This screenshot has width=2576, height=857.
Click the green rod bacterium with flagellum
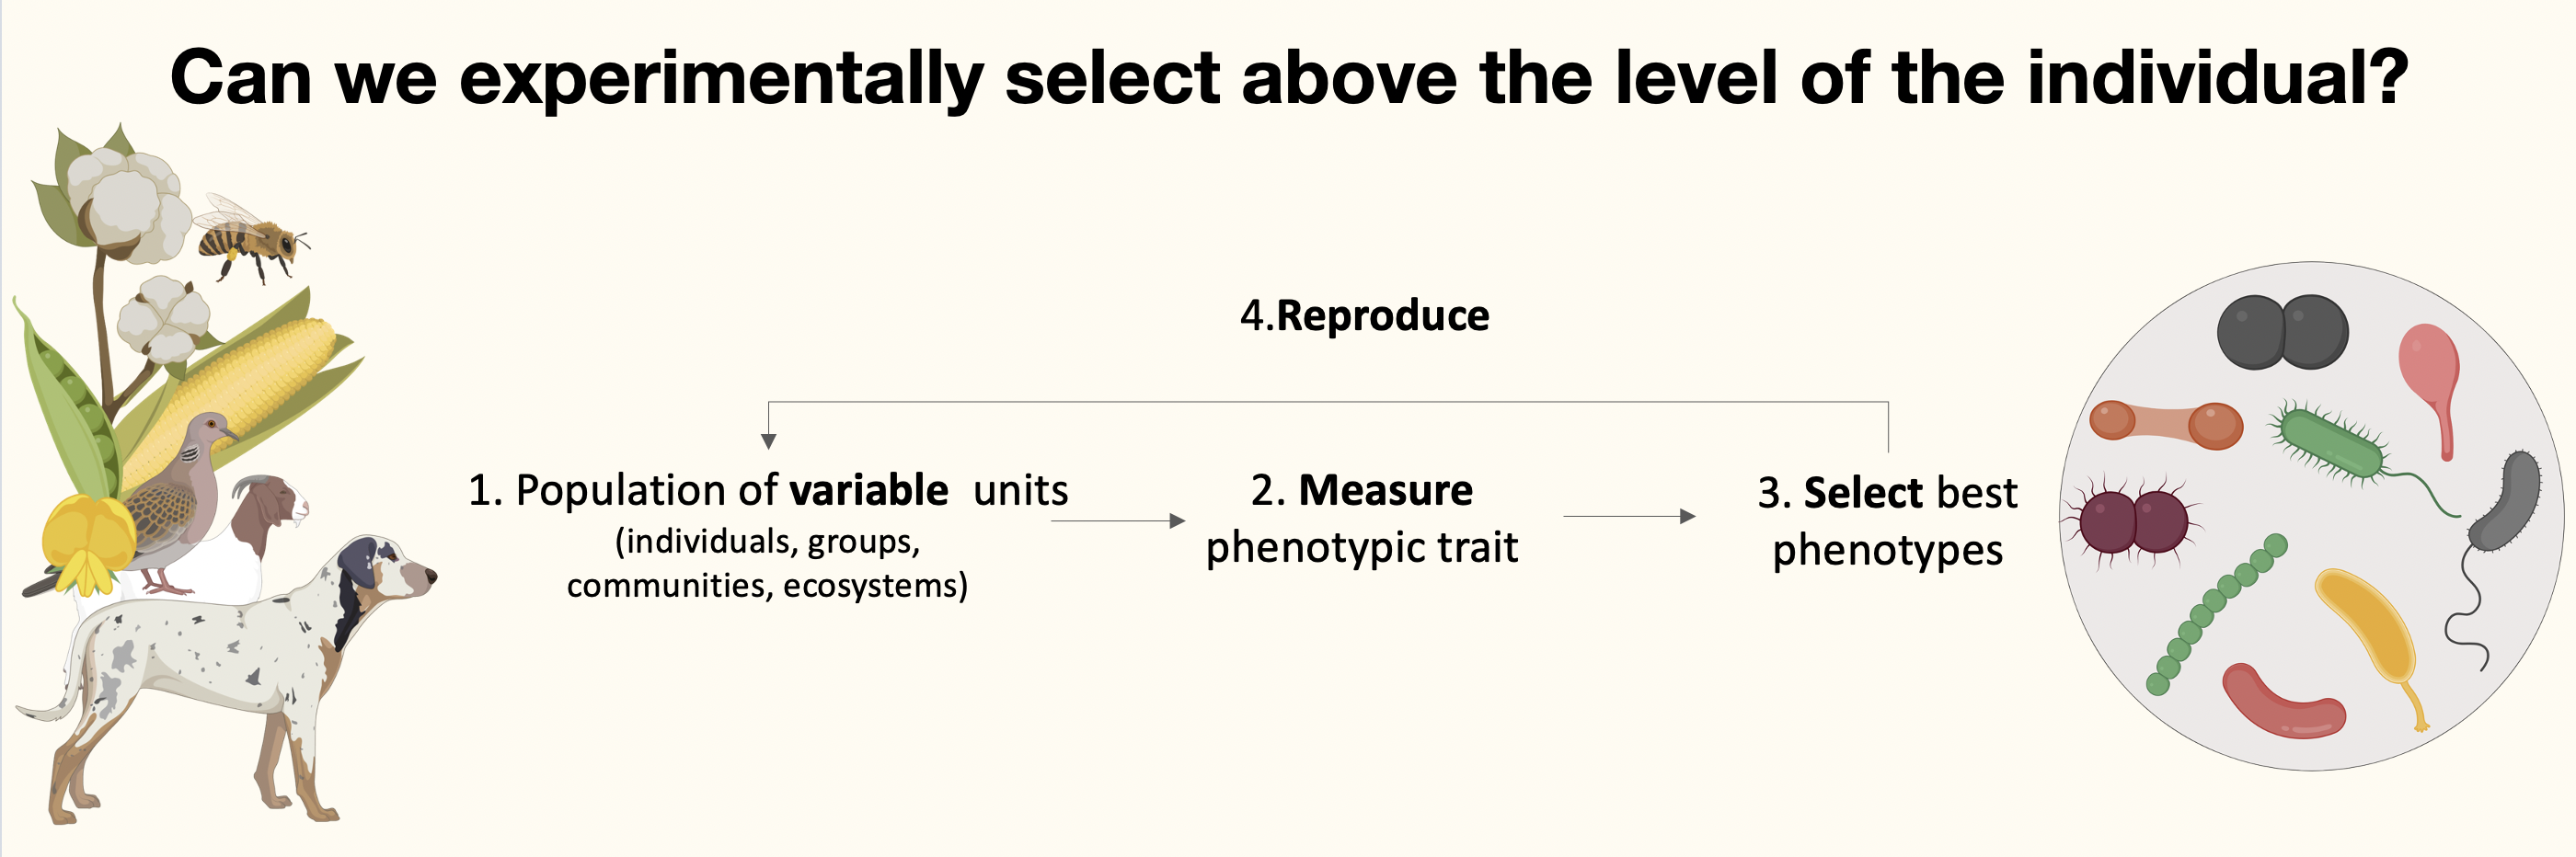(2330, 443)
